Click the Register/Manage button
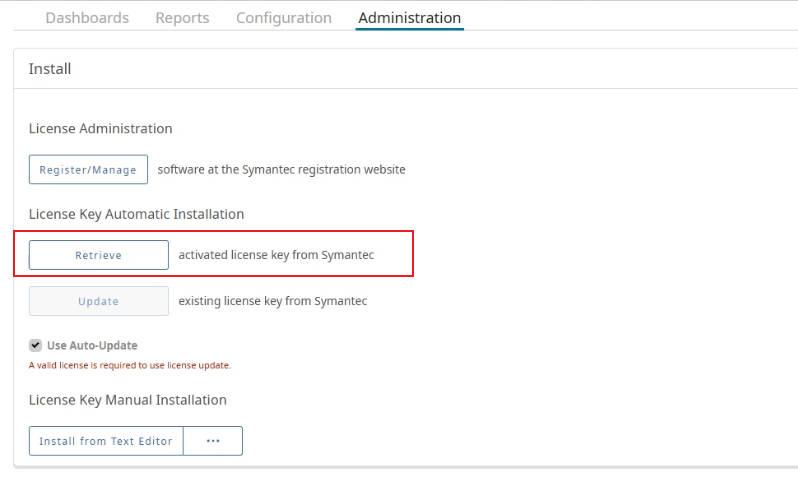 [x=89, y=169]
